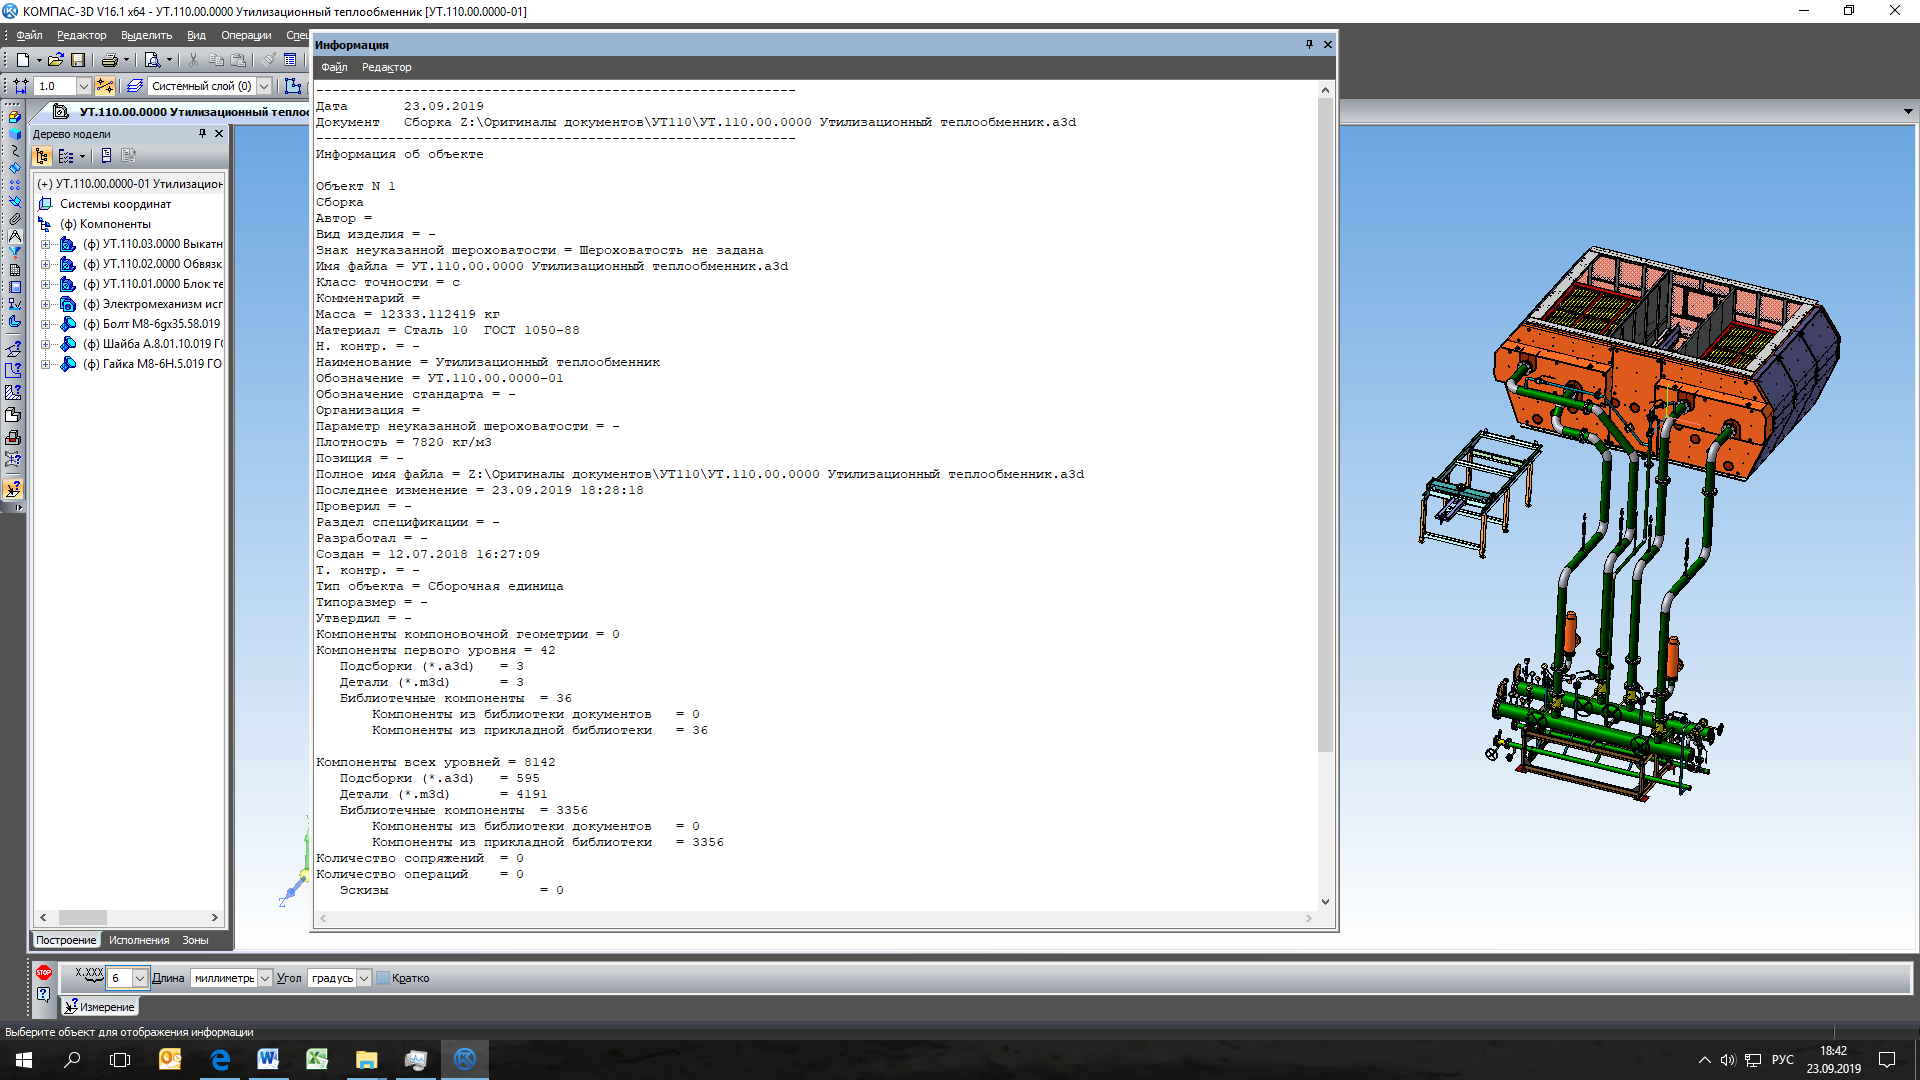Image resolution: width=1920 pixels, height=1080 pixels.
Task: Enable the Кратко checkbox
Action: click(383, 978)
